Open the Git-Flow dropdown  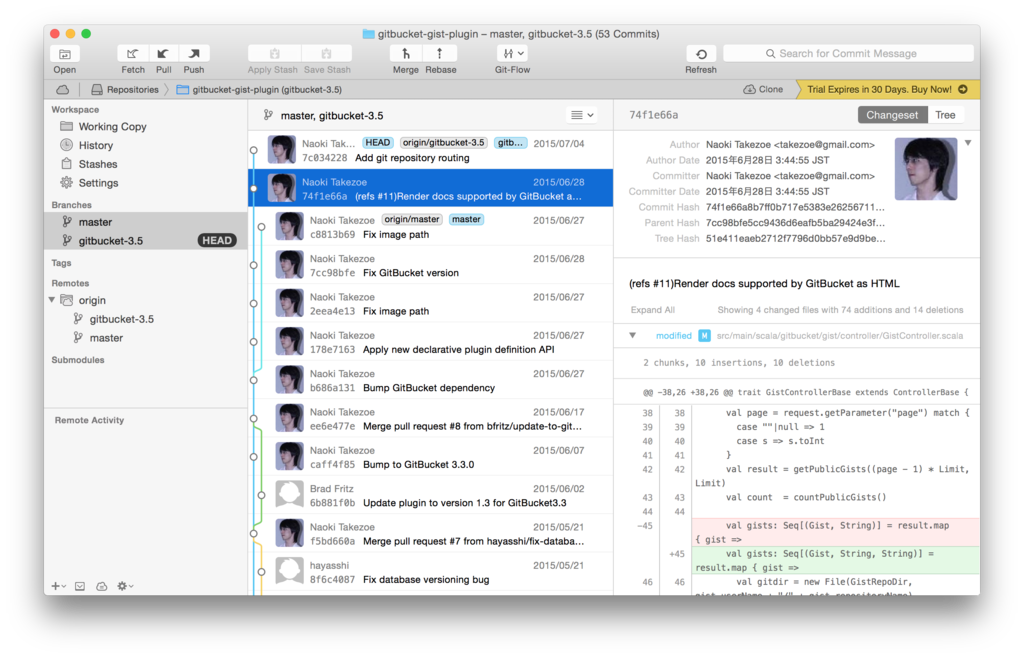click(x=512, y=54)
